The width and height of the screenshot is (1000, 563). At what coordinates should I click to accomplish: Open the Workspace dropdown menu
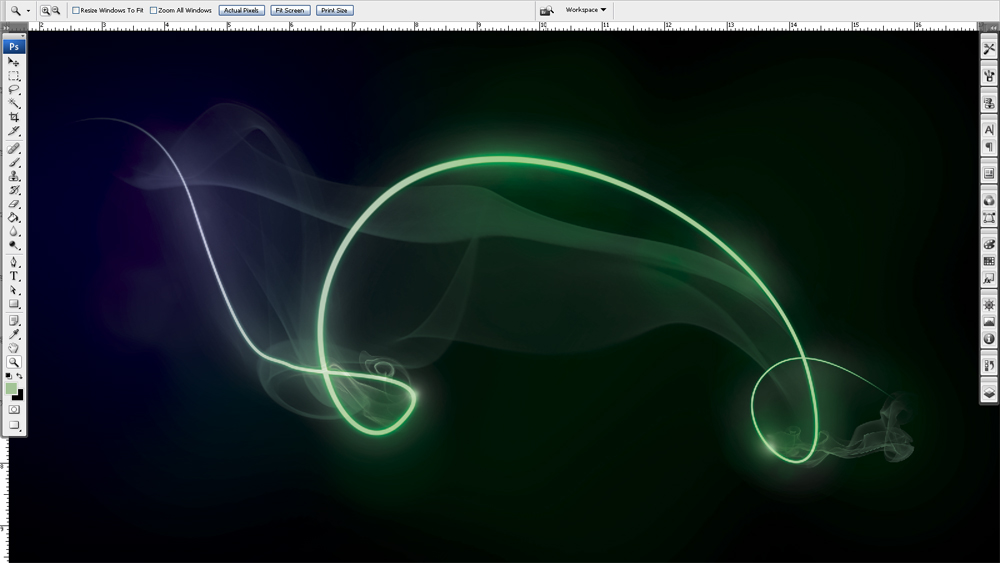pos(585,10)
